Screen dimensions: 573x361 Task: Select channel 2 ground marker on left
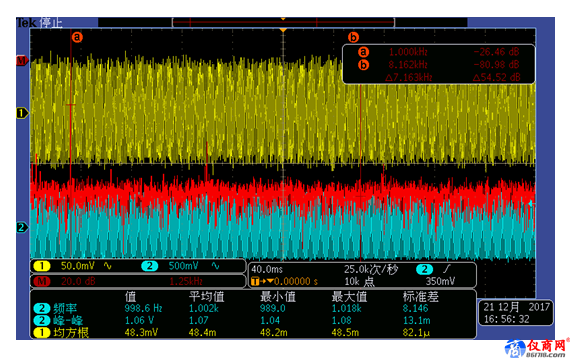[x=22, y=227]
